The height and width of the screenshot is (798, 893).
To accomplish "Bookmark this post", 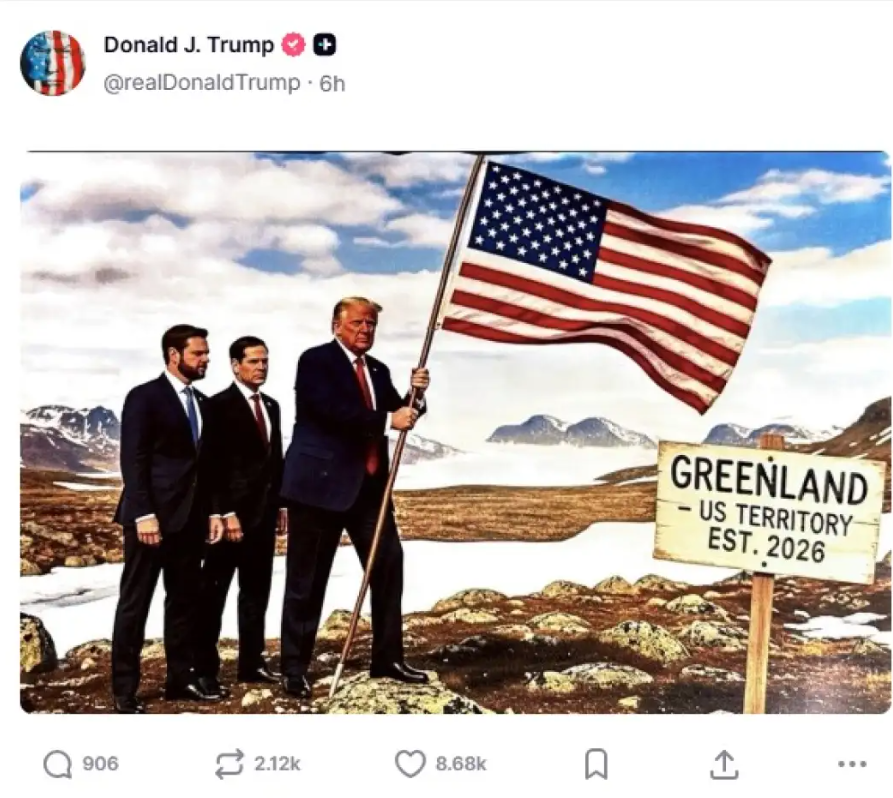I will [x=596, y=764].
